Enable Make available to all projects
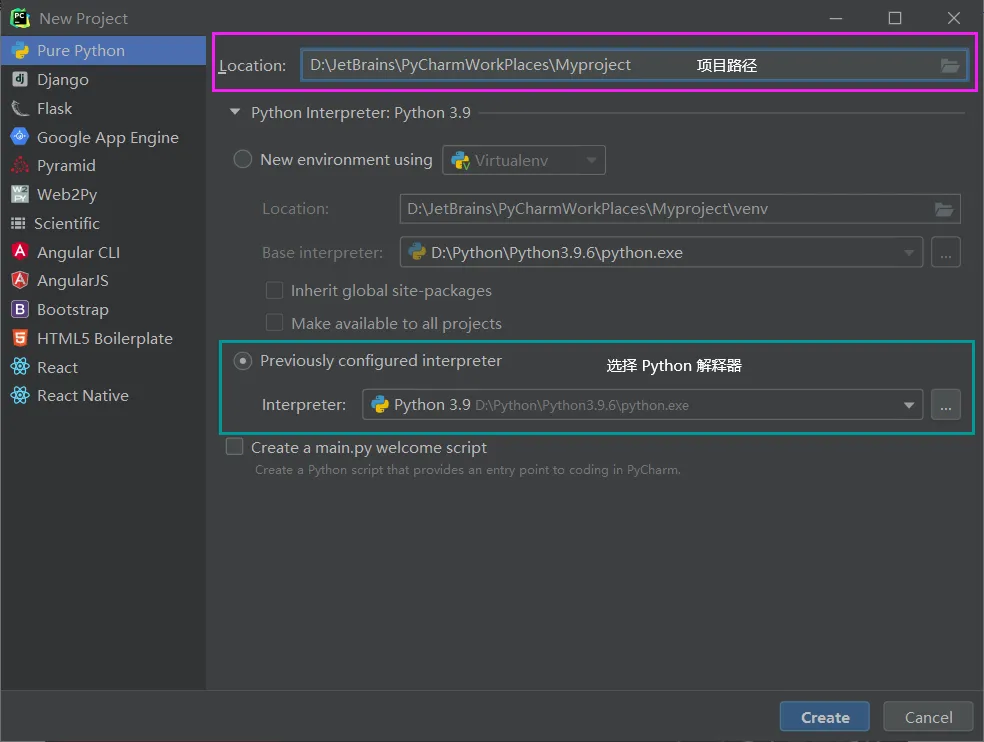Viewport: 984px width, 742px height. [x=274, y=323]
